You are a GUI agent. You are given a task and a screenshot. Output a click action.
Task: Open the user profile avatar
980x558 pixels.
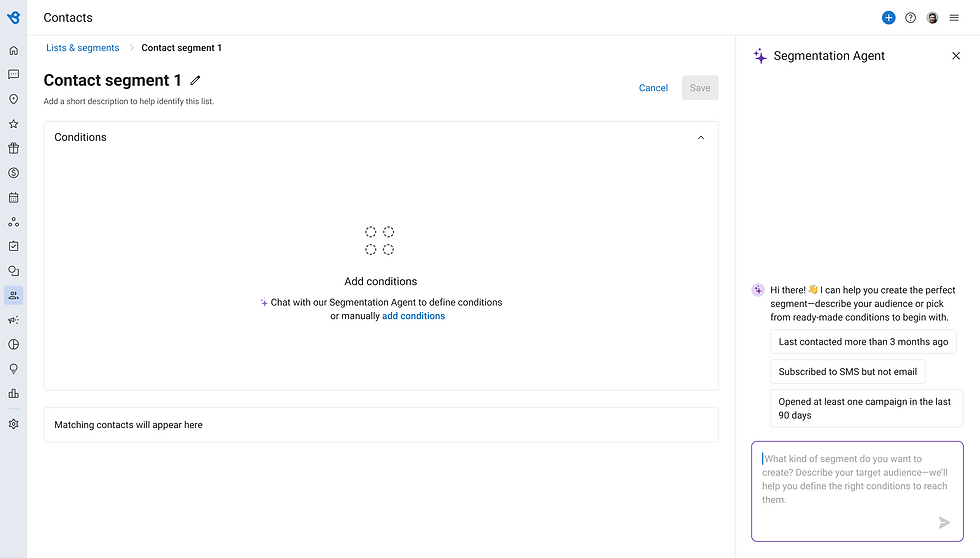[x=932, y=17]
